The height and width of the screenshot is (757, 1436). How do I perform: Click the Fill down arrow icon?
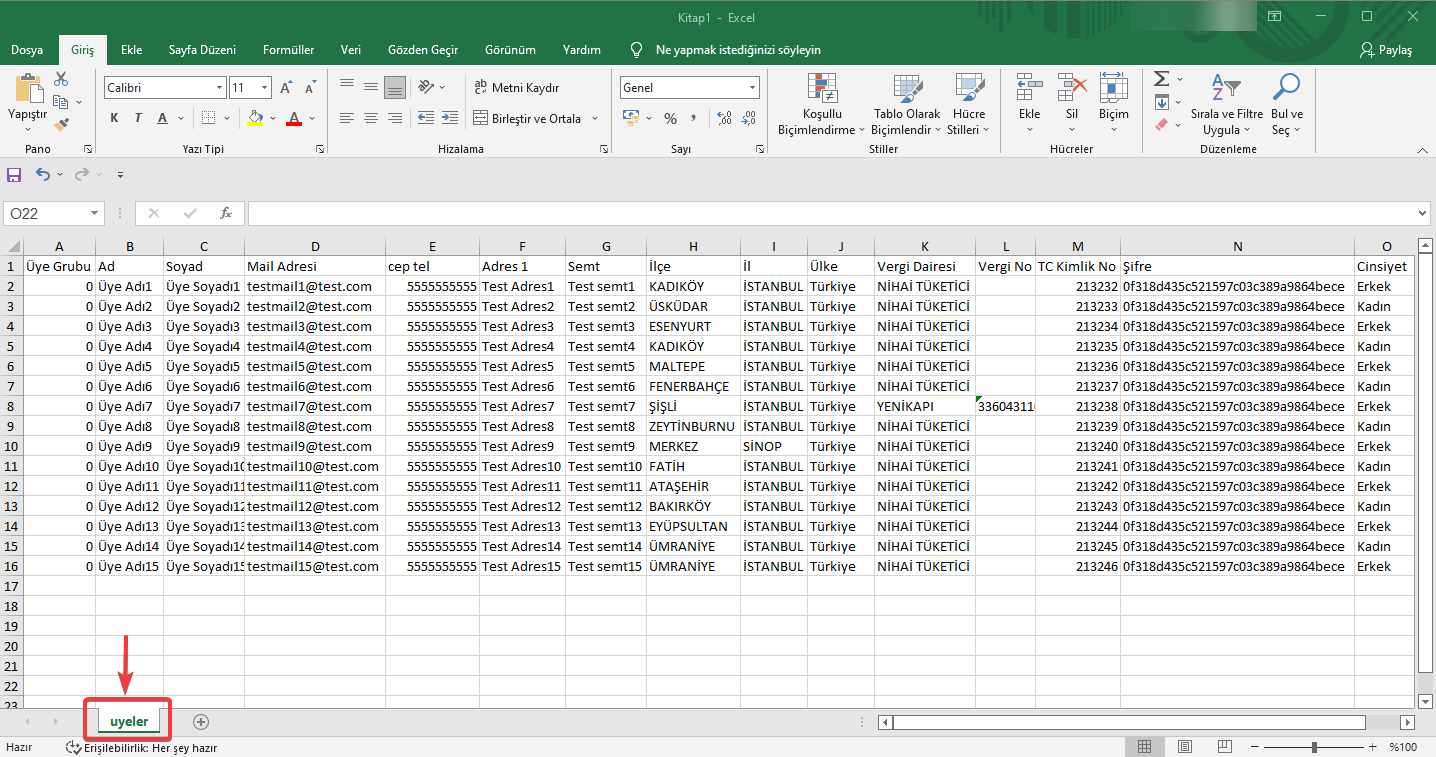tap(1161, 102)
